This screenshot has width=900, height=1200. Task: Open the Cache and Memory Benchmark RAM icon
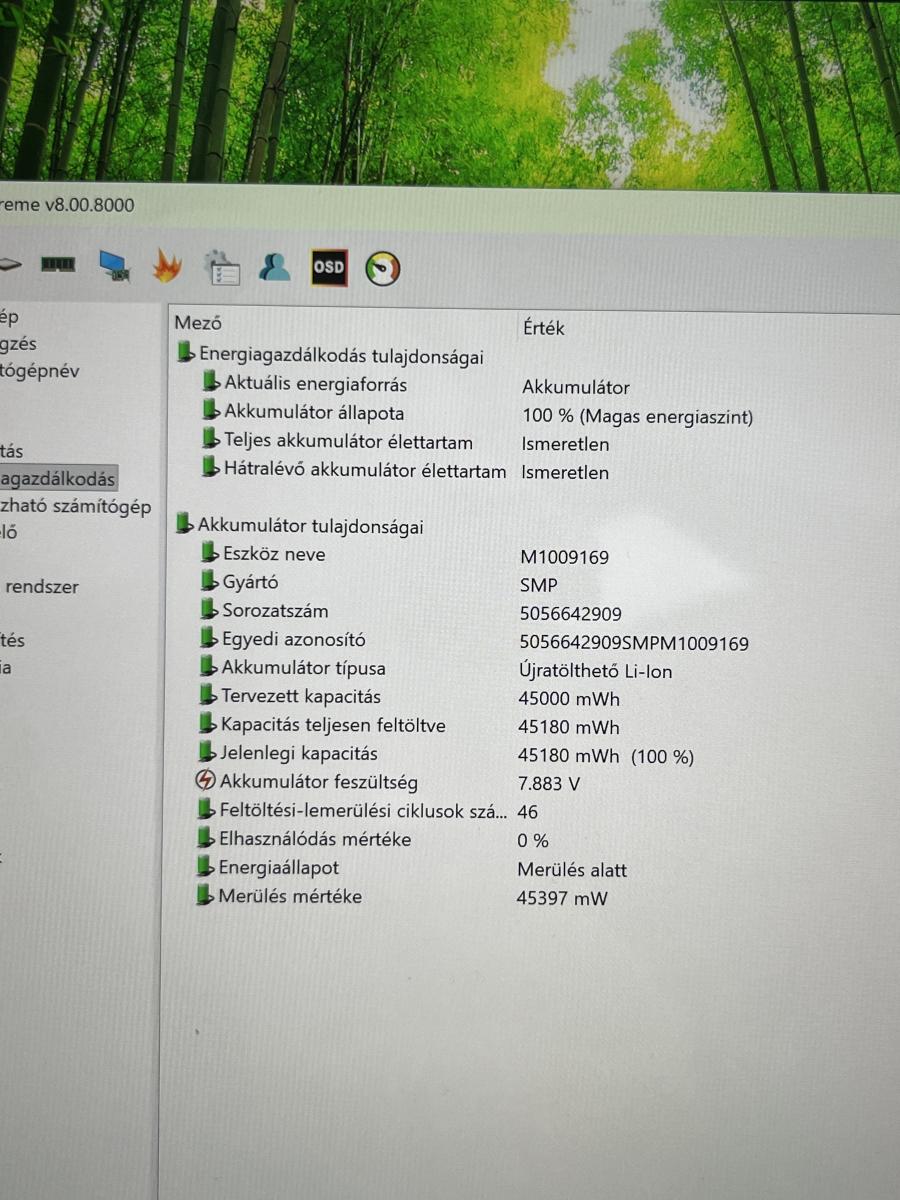point(57,264)
